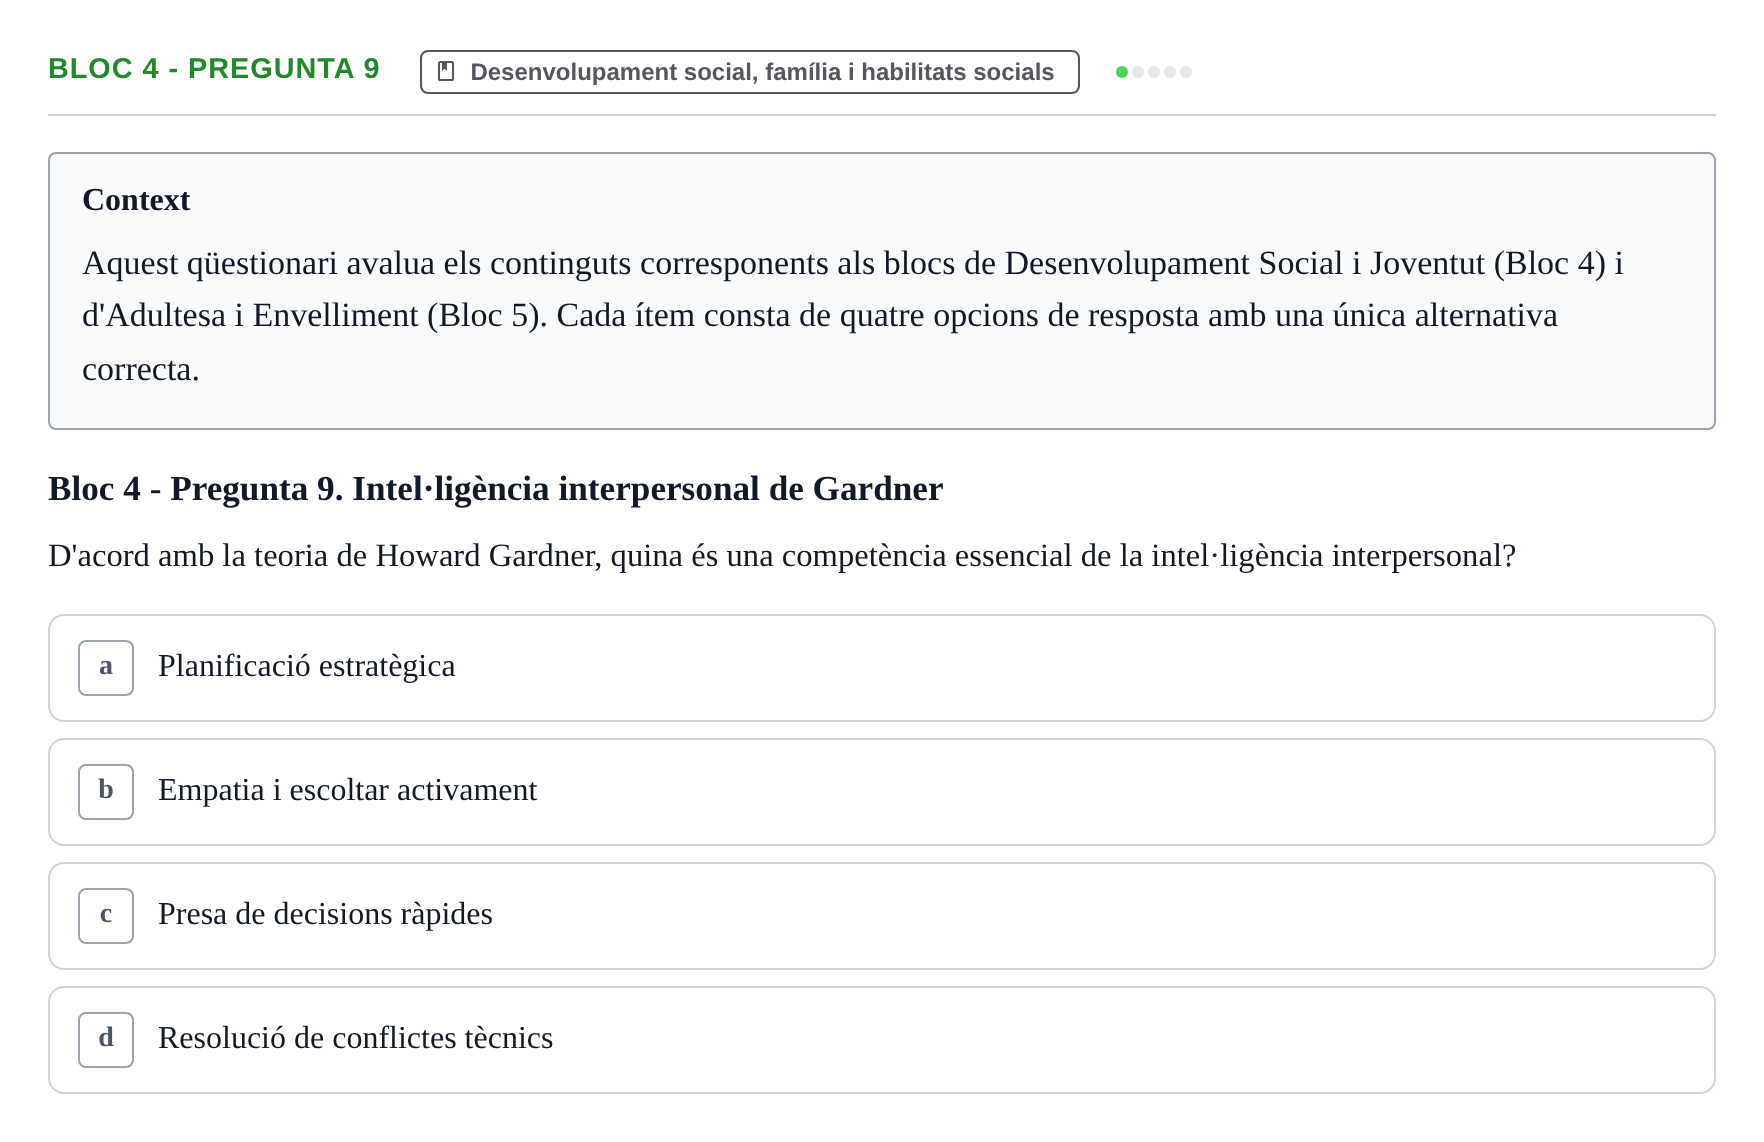Click the question title about Gardner
This screenshot has width=1764, height=1142.
[495, 489]
